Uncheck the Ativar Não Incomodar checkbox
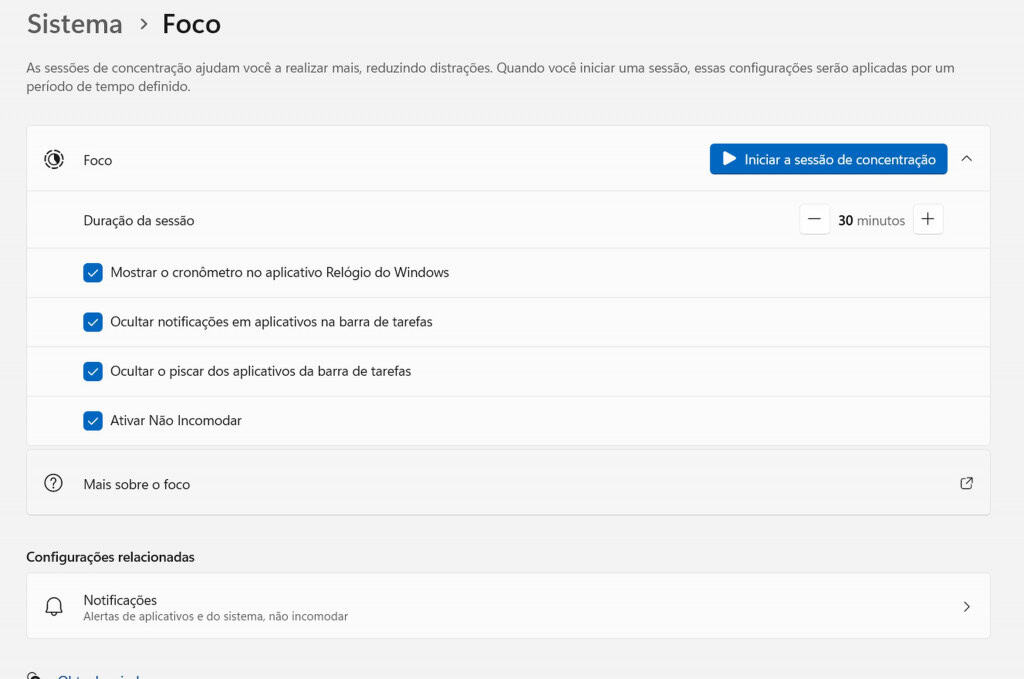 coord(93,421)
